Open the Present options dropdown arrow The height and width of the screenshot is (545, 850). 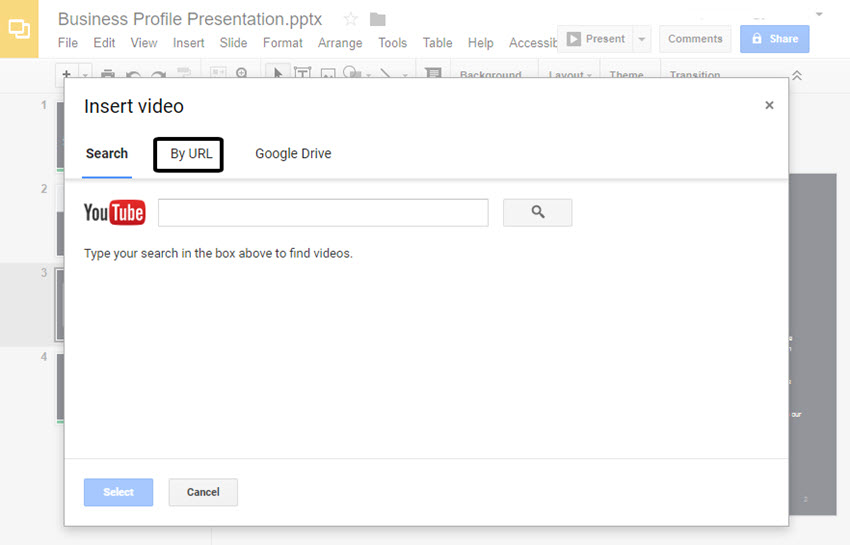[641, 39]
